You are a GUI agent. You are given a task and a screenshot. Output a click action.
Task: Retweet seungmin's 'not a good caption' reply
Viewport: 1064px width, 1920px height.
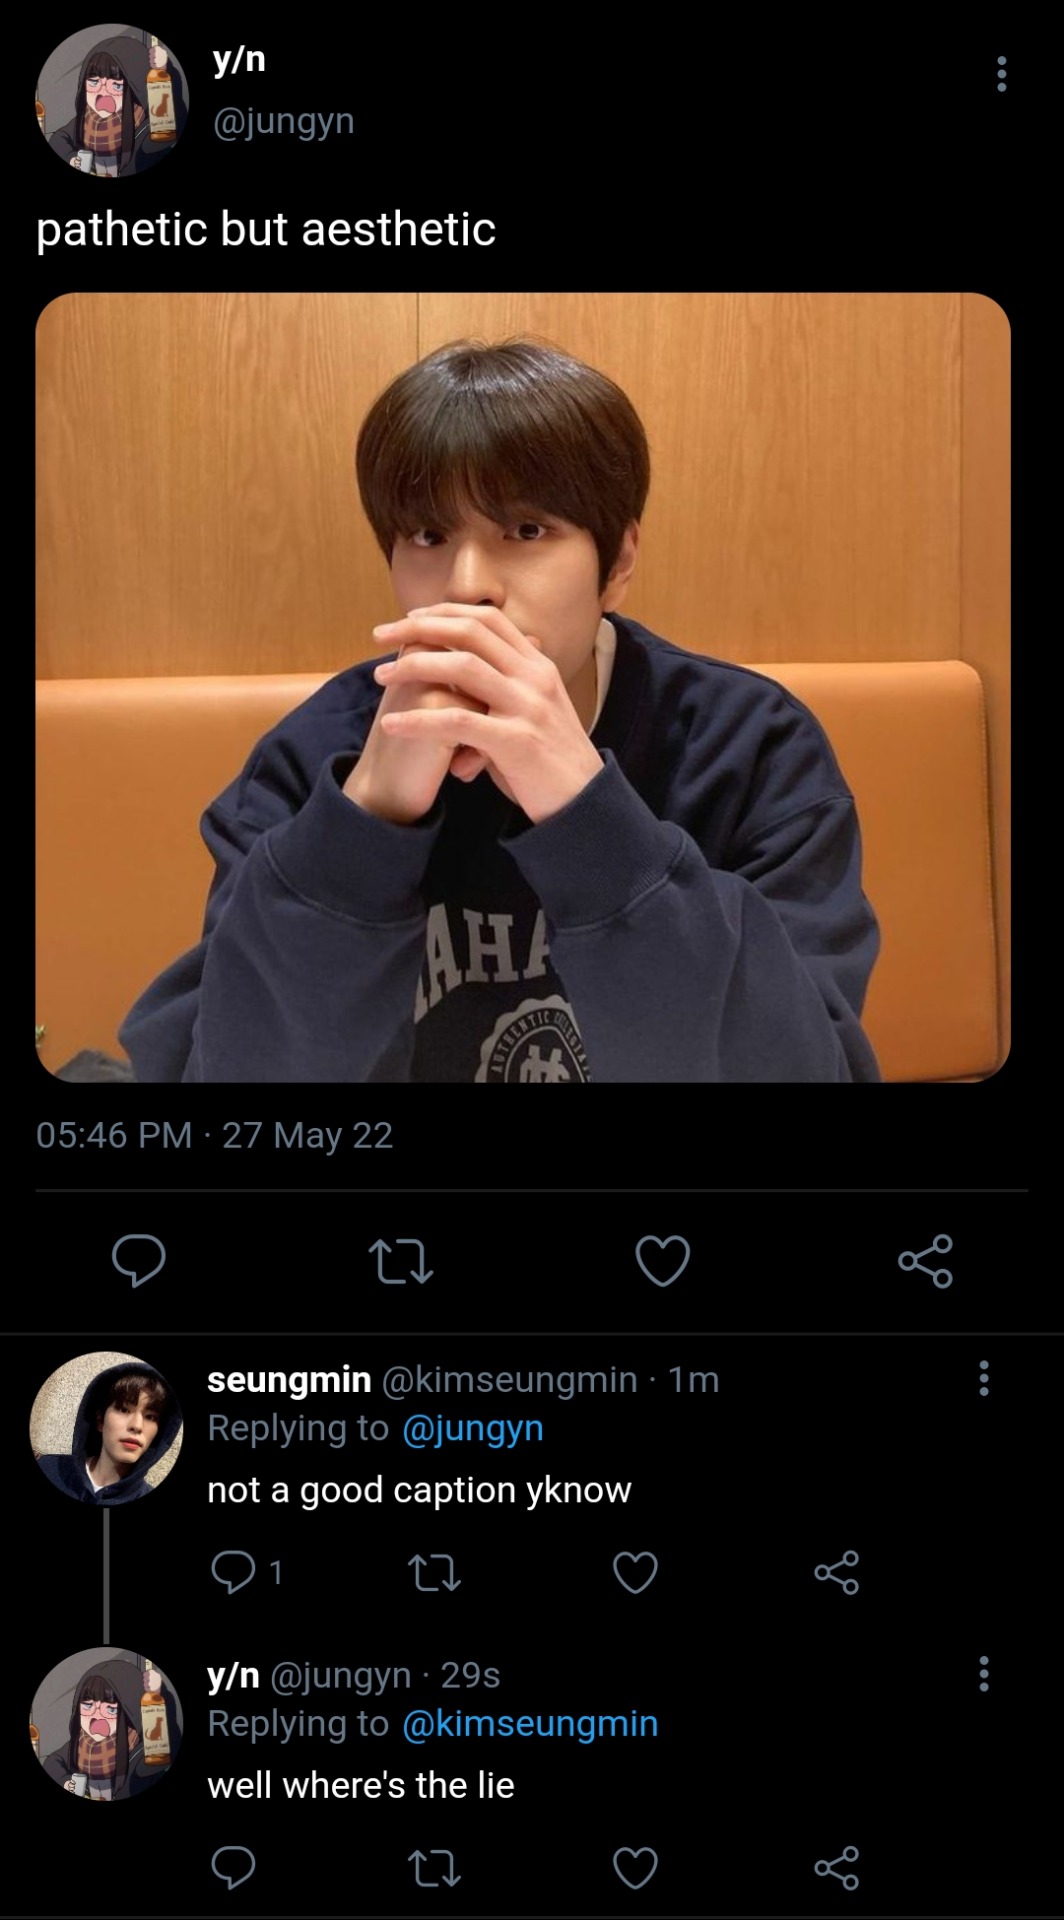tap(435, 1572)
